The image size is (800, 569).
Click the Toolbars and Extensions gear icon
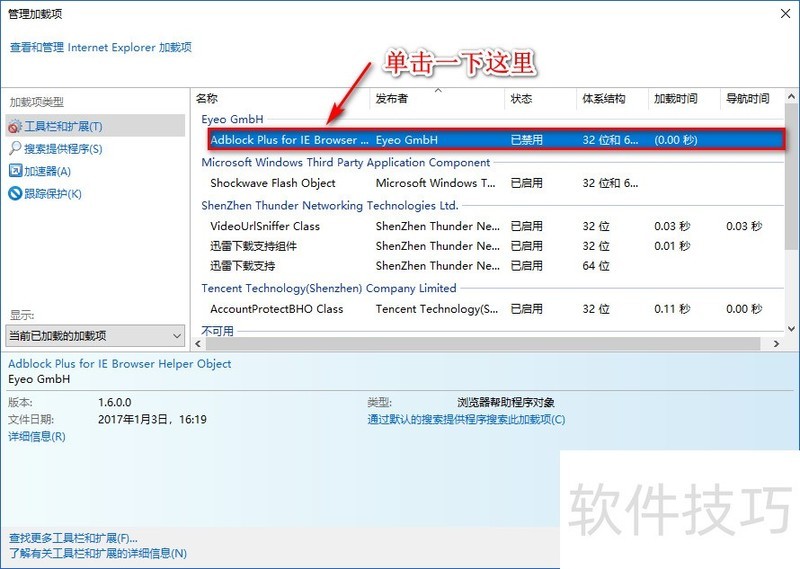(x=15, y=126)
